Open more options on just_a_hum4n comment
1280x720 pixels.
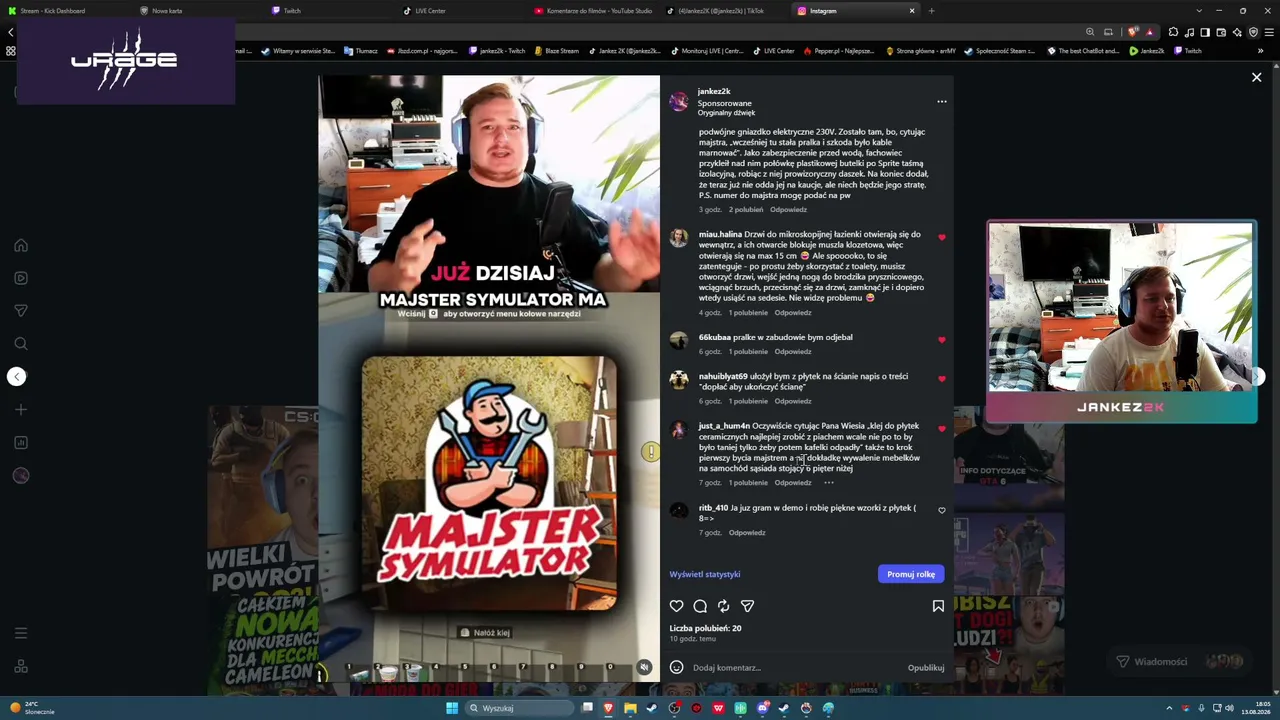tap(828, 483)
